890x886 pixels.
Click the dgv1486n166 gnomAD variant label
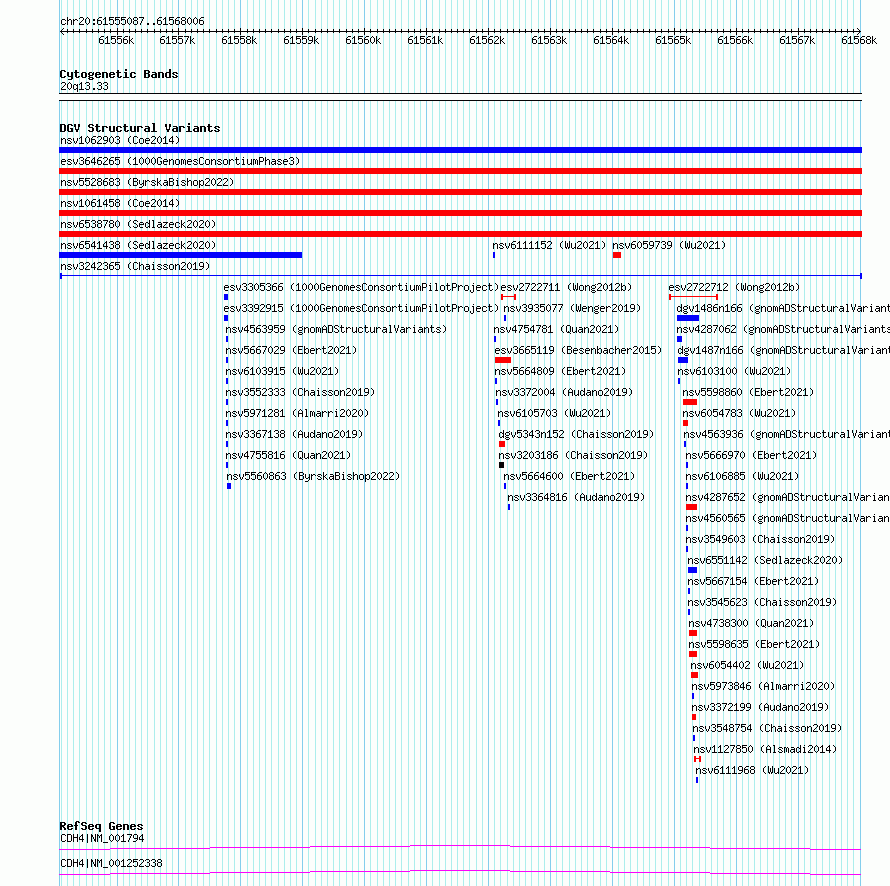point(783,308)
